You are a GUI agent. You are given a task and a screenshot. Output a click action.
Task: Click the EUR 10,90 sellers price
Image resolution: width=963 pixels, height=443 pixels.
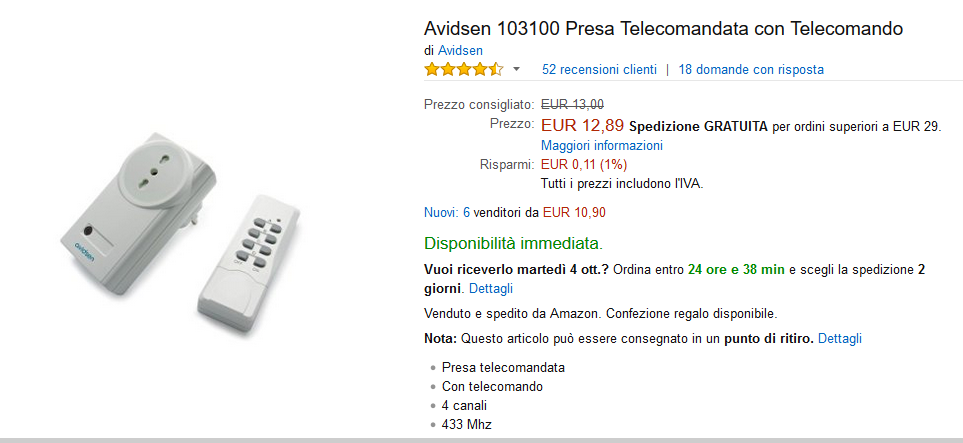[x=574, y=212]
